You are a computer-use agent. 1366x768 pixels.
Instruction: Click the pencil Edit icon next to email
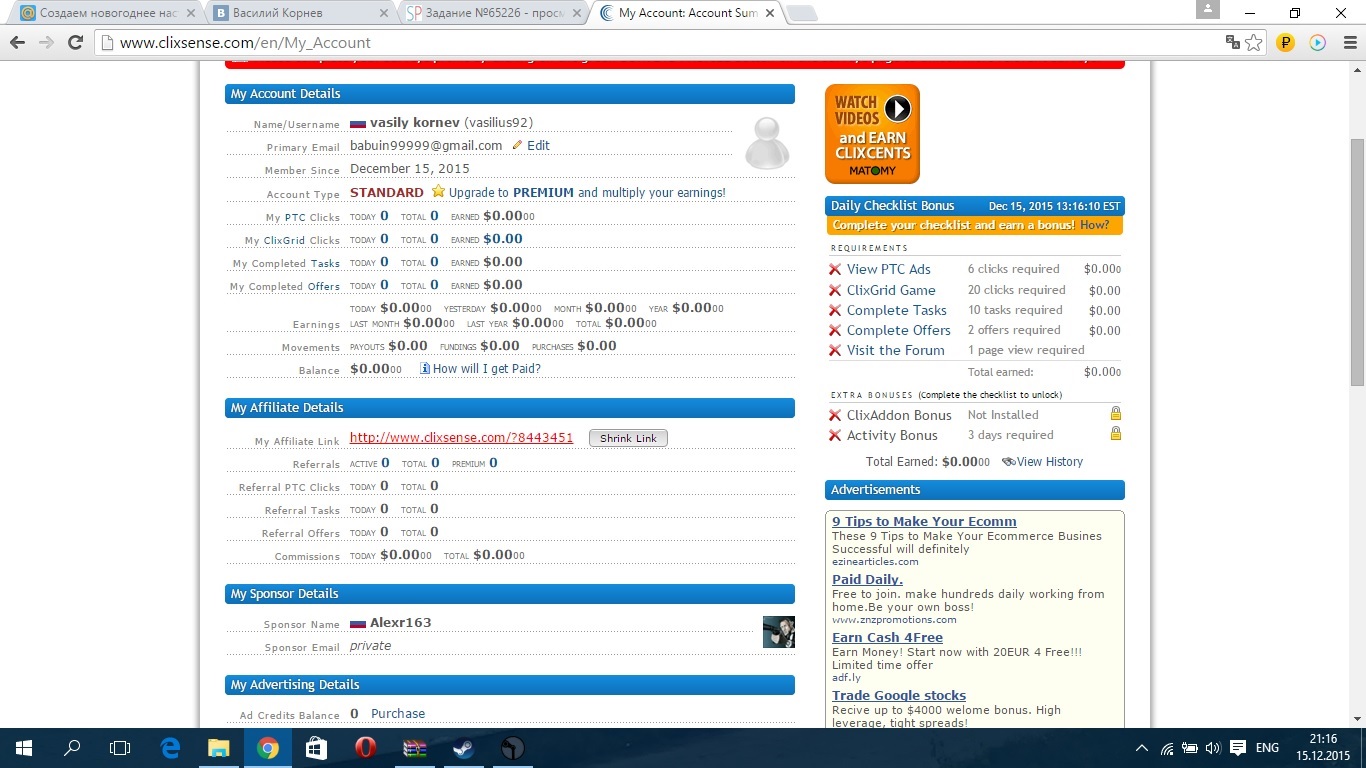(x=517, y=145)
